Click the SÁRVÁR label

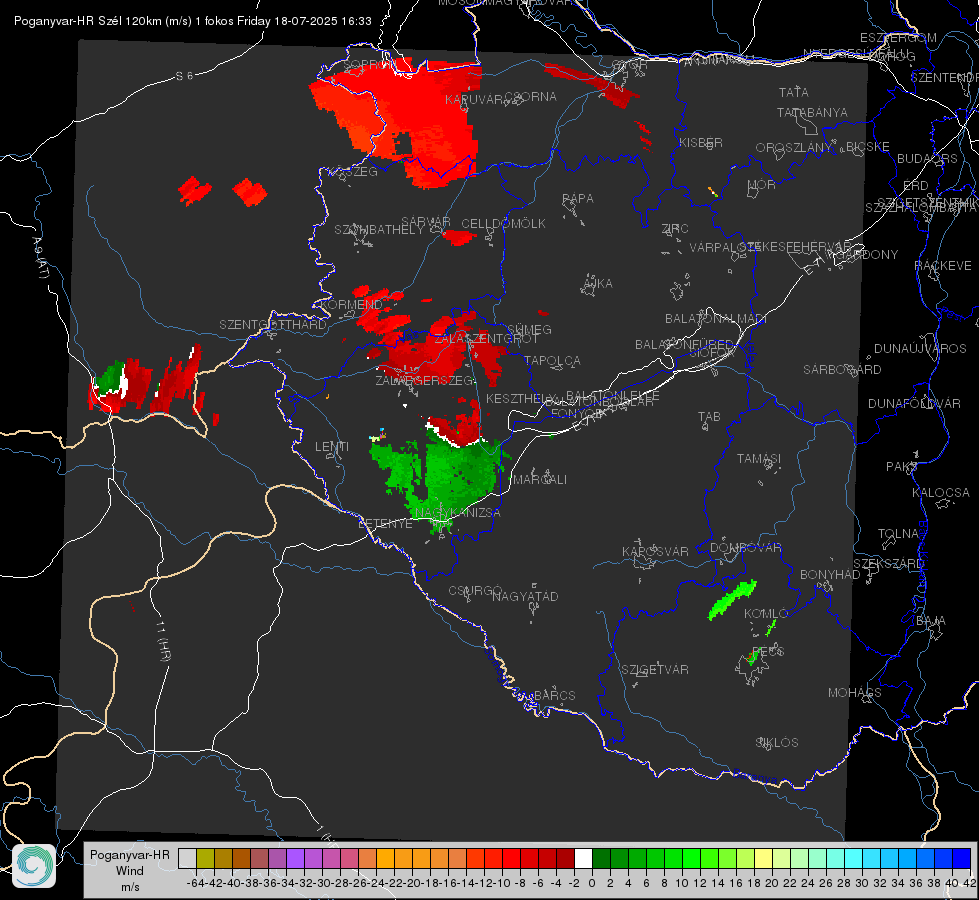click(426, 221)
